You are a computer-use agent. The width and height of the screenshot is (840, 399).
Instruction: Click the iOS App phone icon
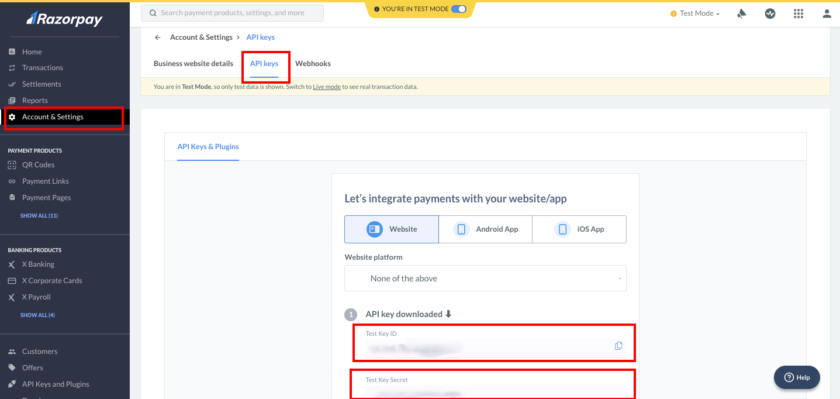(x=562, y=229)
